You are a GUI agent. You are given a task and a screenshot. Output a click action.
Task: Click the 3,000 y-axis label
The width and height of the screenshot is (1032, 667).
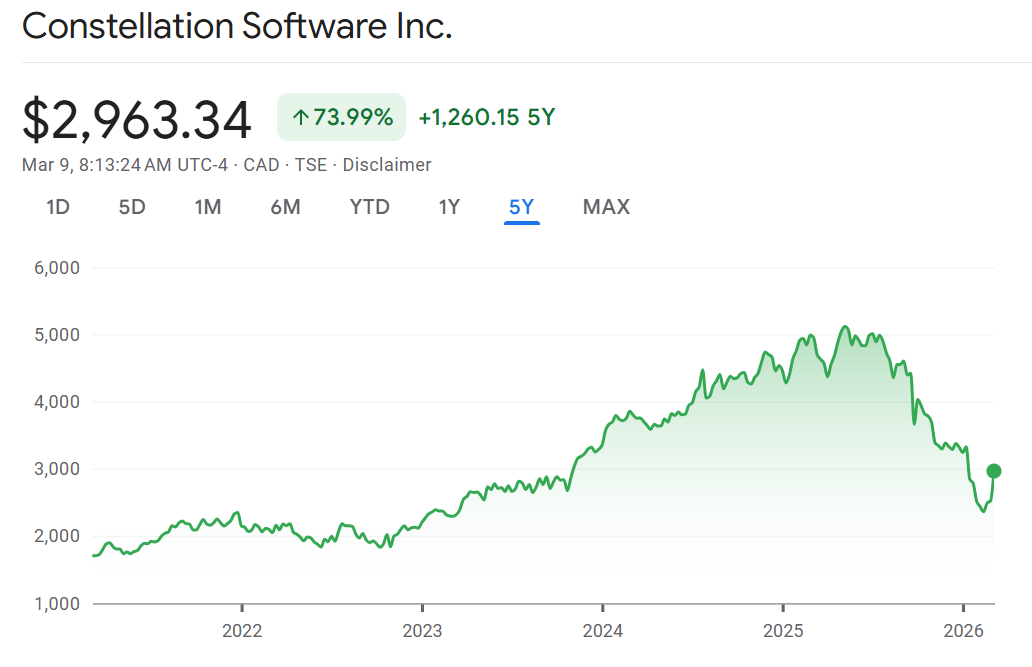pos(58,469)
